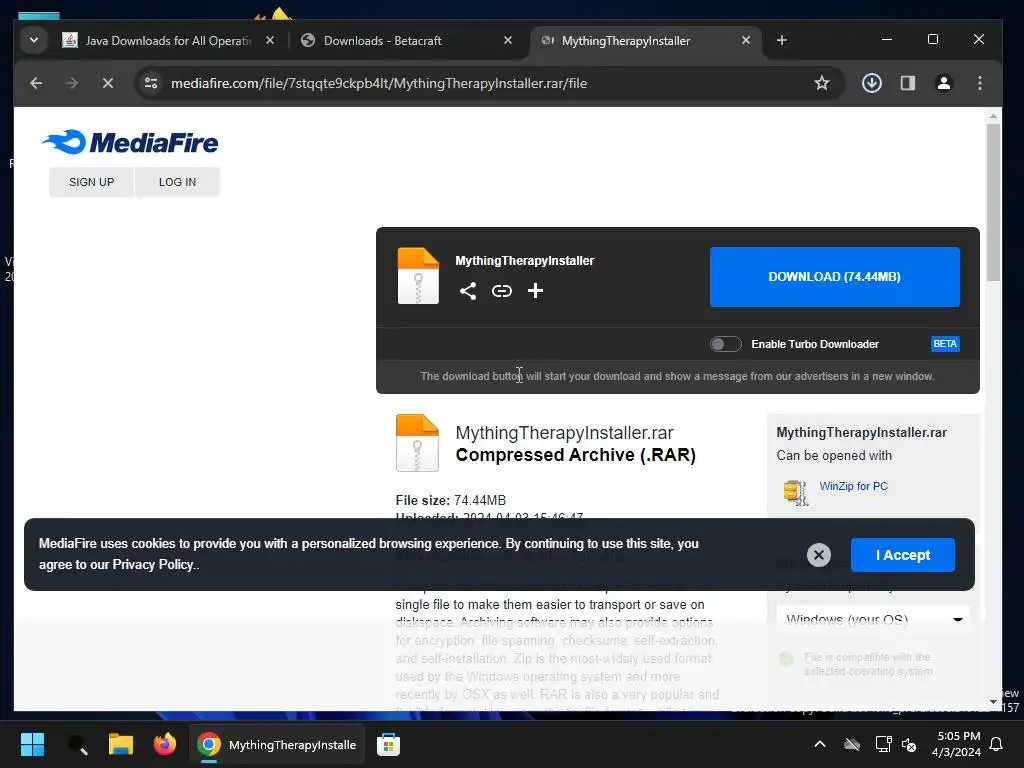
Task: Open Chrome downloads icon
Action: click(872, 83)
